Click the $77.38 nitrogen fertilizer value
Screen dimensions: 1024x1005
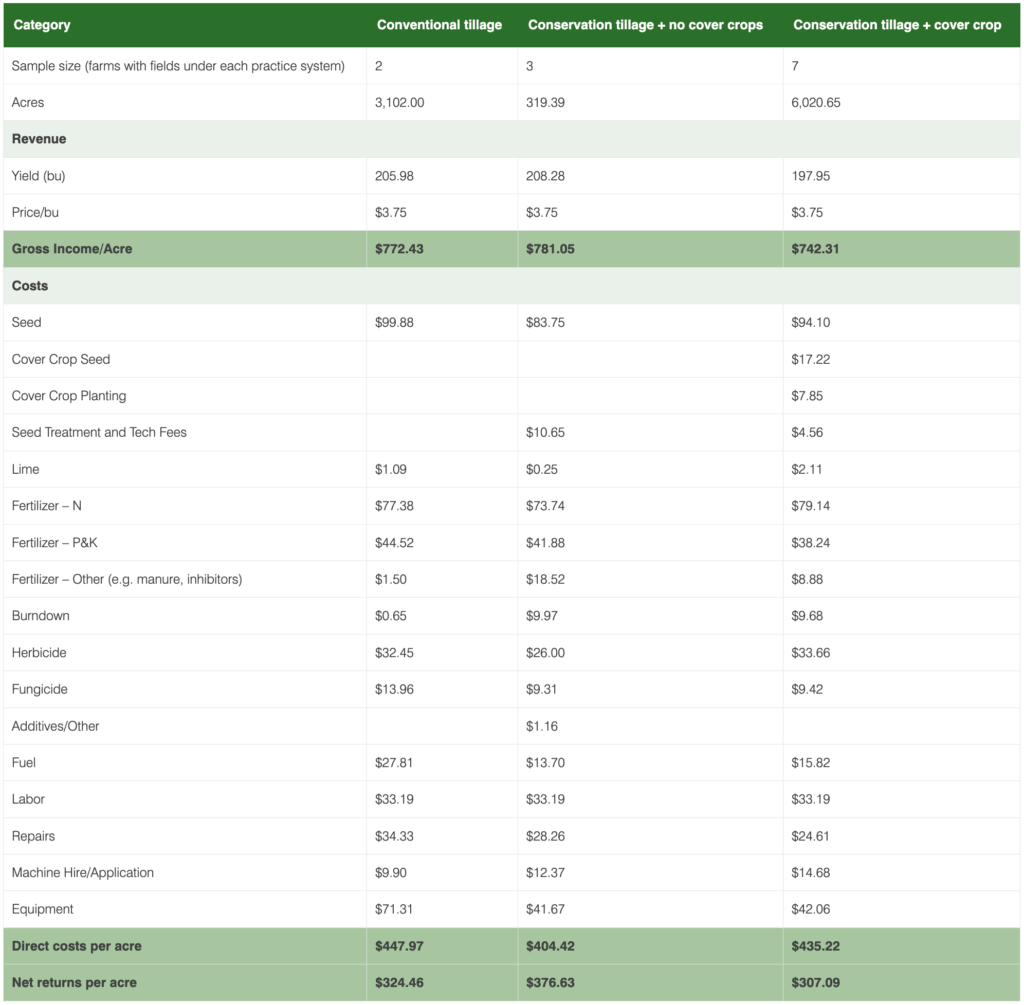(394, 505)
